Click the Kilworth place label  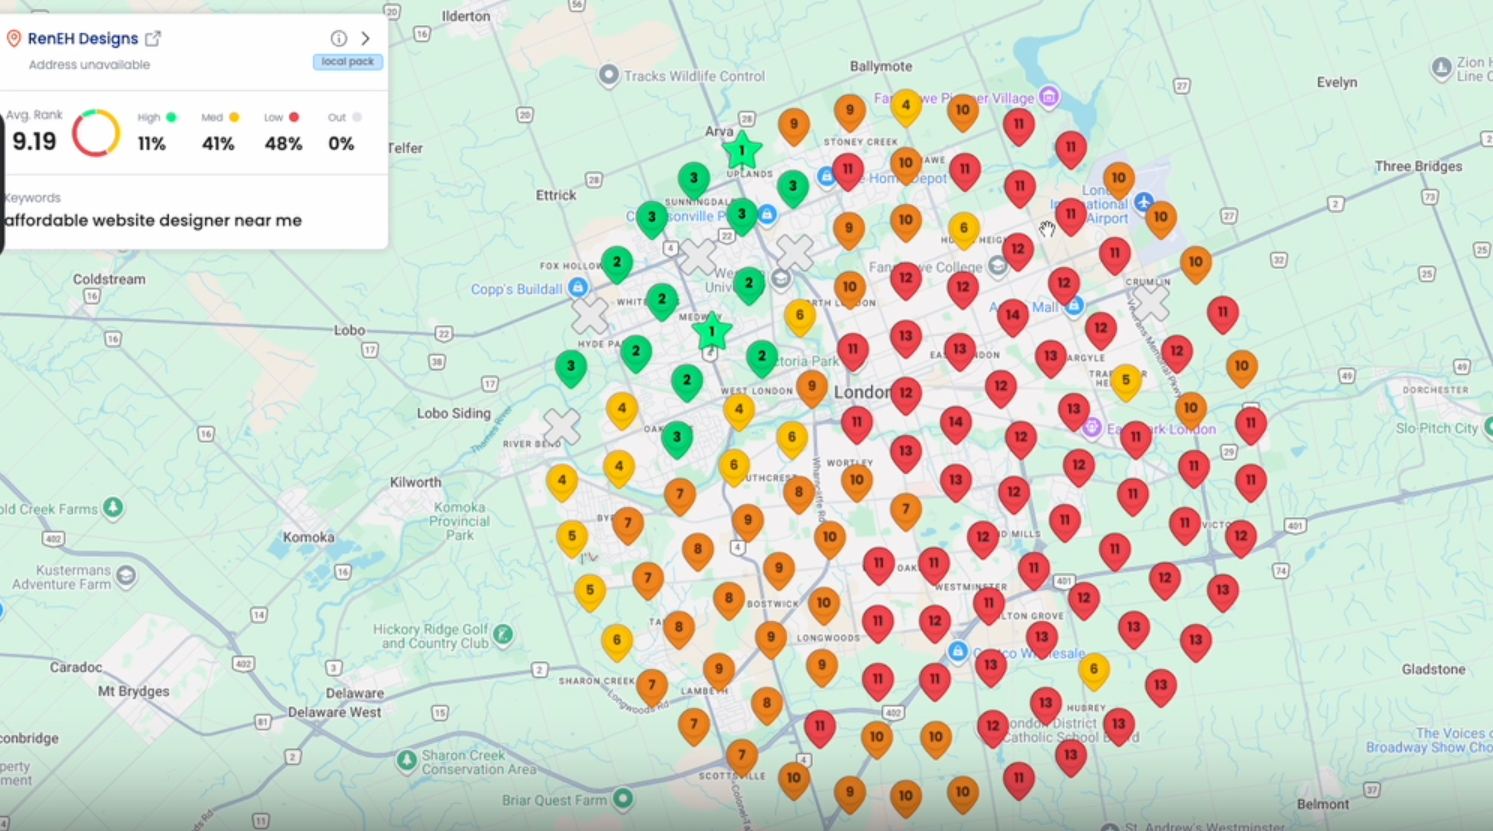415,482
